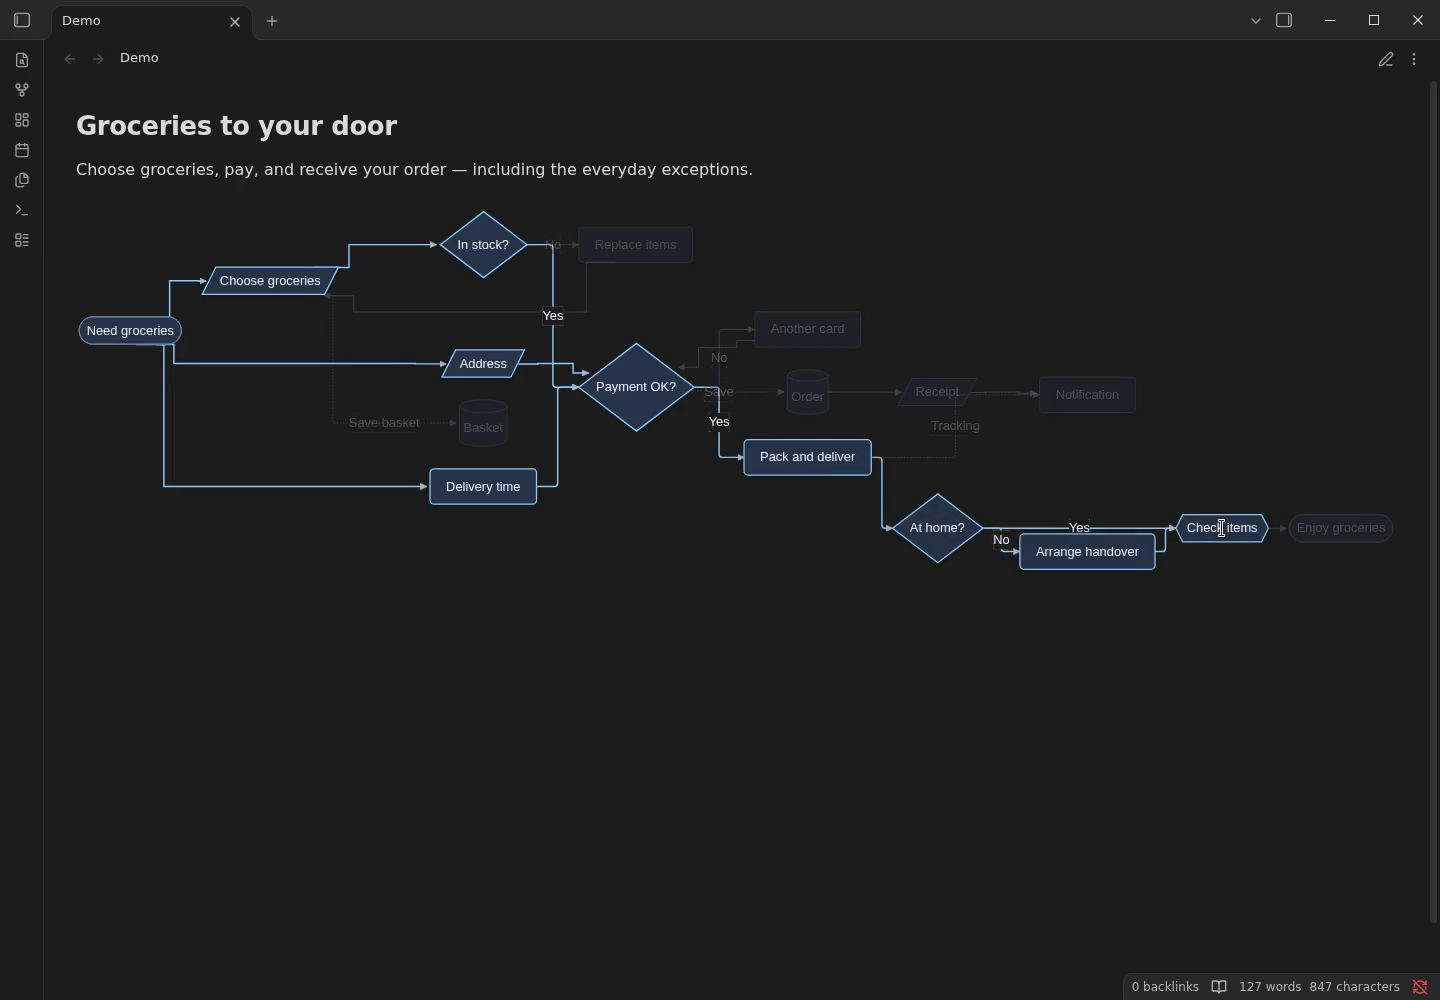Navigate back with the left arrow

[70, 58]
